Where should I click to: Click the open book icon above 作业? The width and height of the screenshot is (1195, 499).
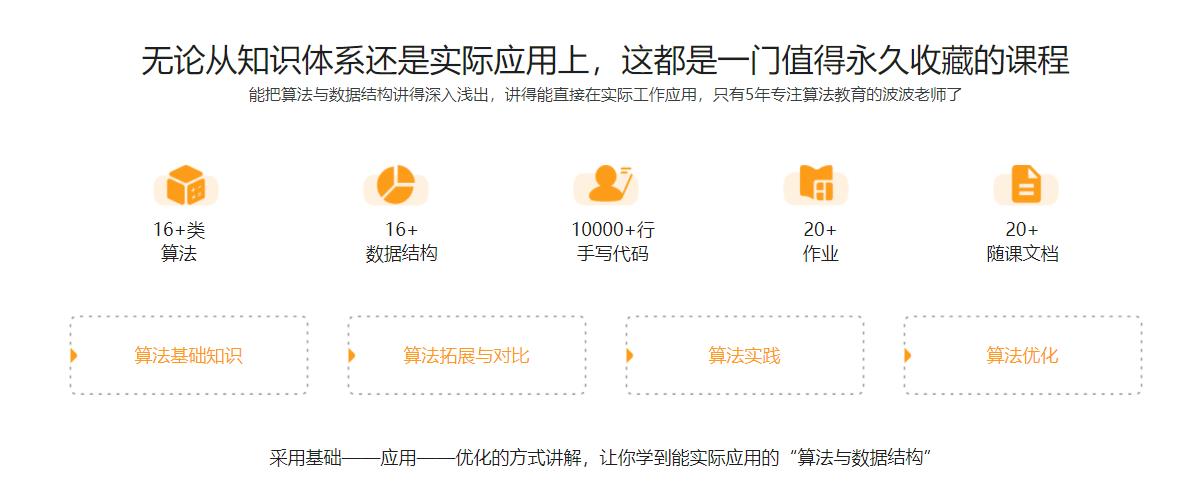pos(816,185)
